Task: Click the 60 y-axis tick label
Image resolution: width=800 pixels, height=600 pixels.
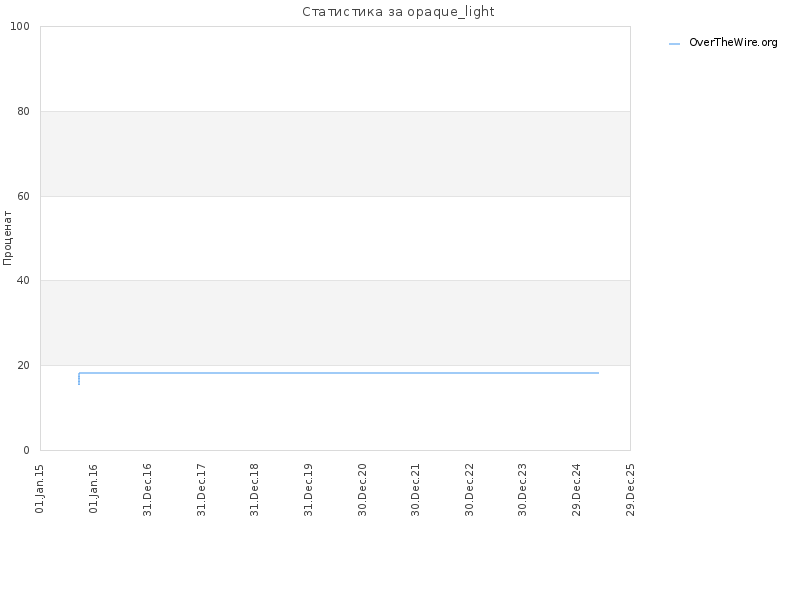Action: pos(23,196)
